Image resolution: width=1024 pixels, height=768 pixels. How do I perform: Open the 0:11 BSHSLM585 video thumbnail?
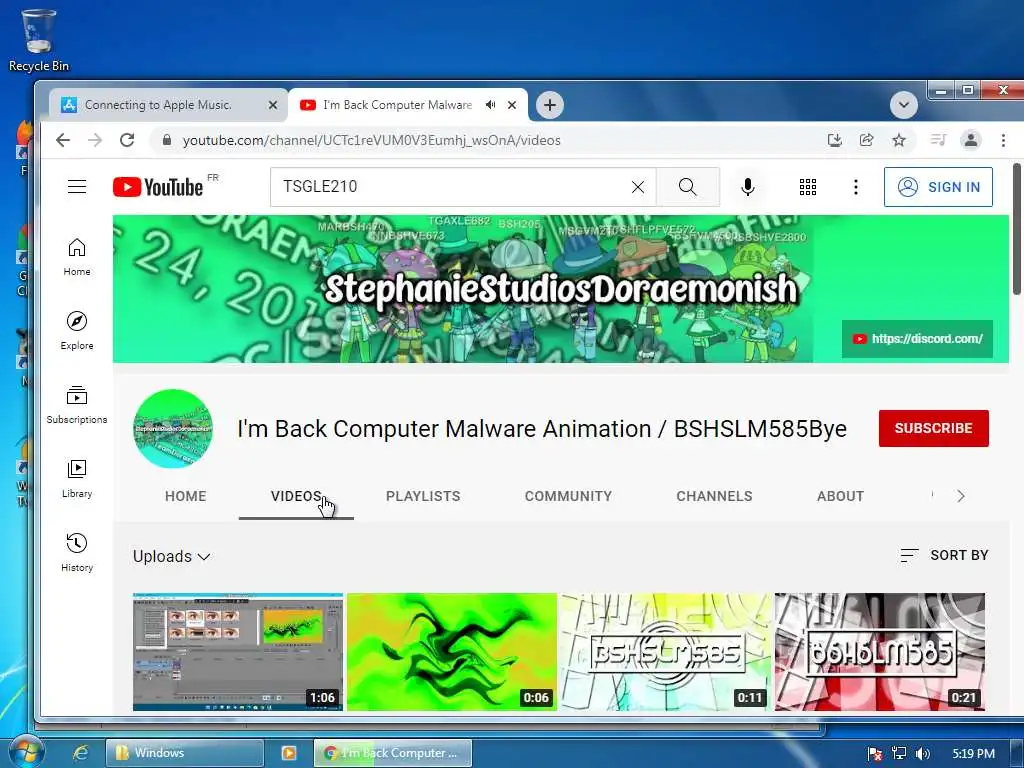666,652
